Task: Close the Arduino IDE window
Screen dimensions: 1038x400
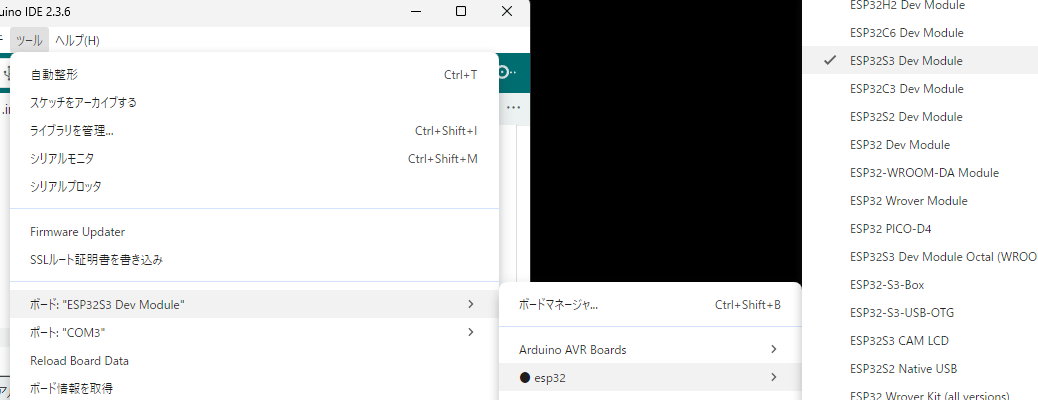Action: [x=507, y=11]
